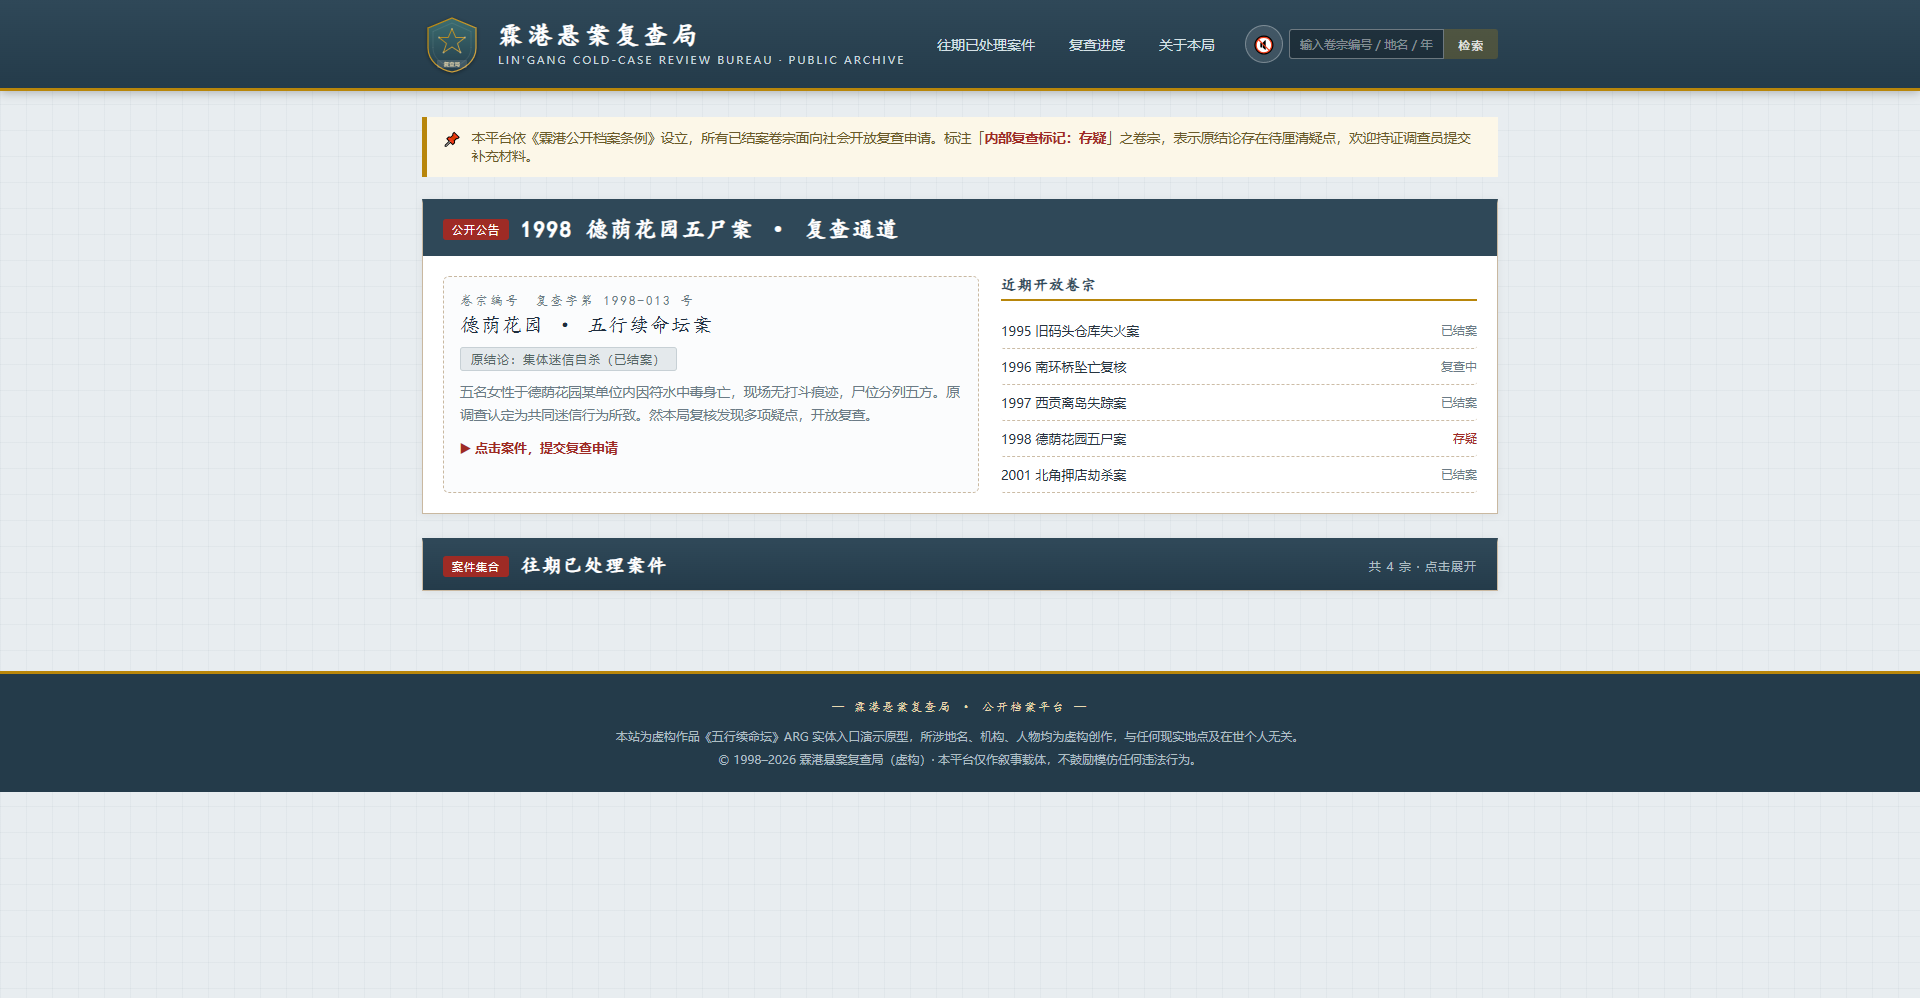Open 2001 北角押店劫杀案 row
Image resolution: width=1920 pixels, height=998 pixels.
1238,475
